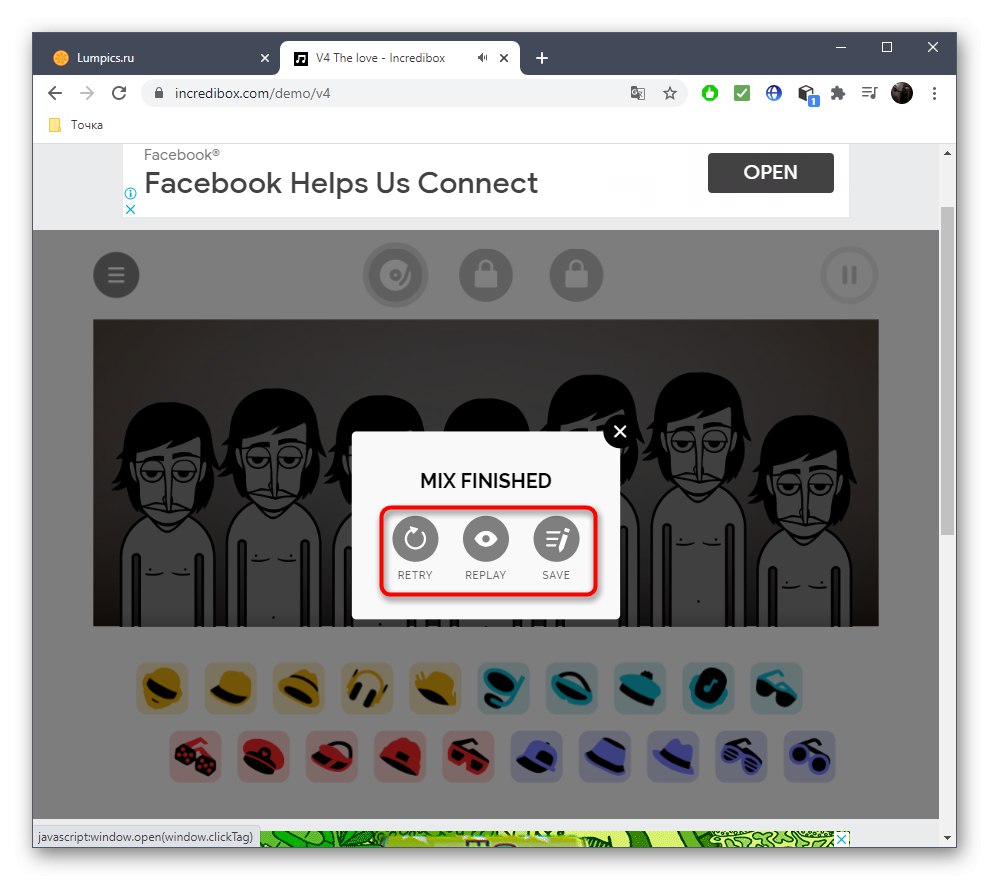Viewport: 989px width, 880px height.
Task: Select the red sun visor icon
Action: point(332,756)
